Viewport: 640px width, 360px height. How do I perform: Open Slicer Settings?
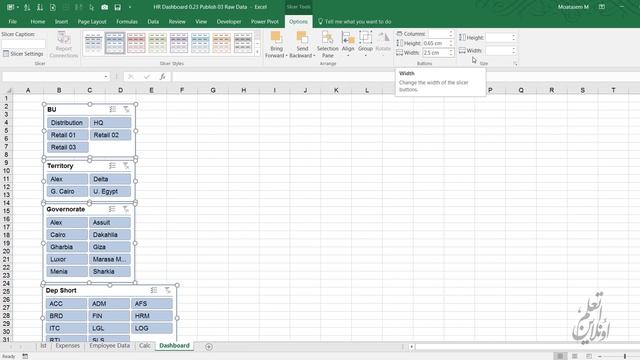pyautogui.click(x=23, y=53)
